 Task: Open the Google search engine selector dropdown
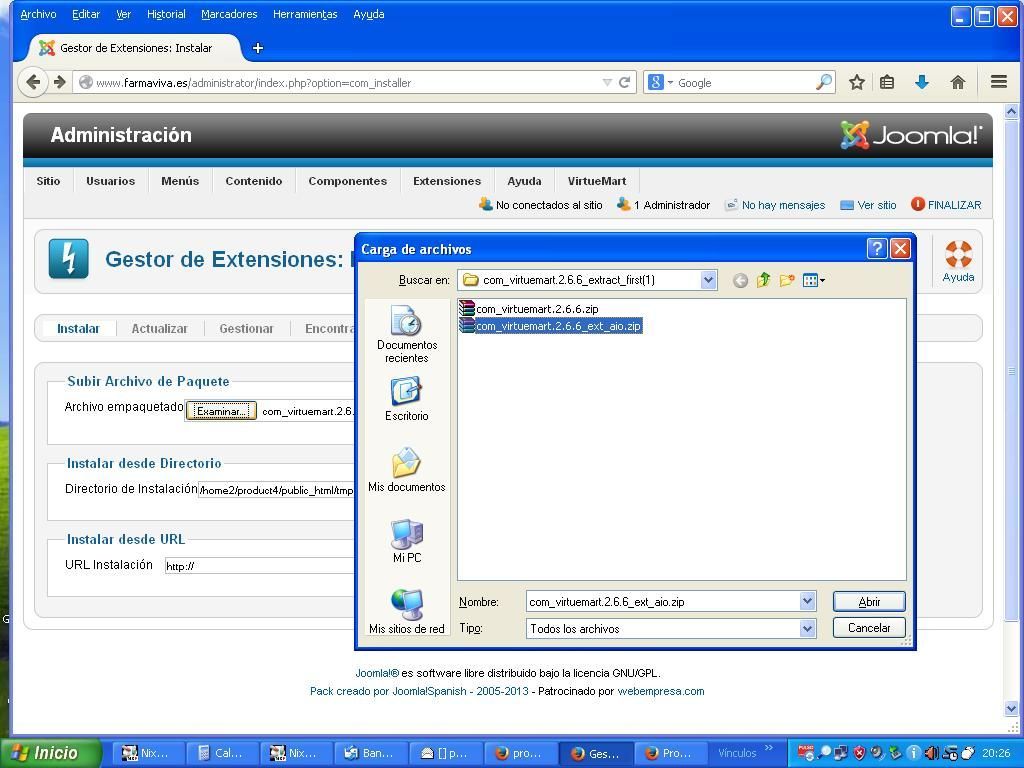tap(660, 82)
